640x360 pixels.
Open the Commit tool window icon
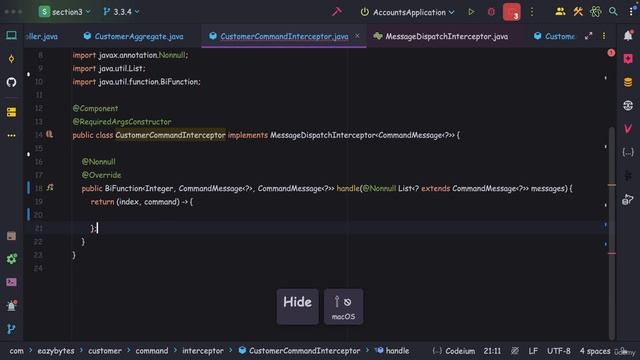11,59
